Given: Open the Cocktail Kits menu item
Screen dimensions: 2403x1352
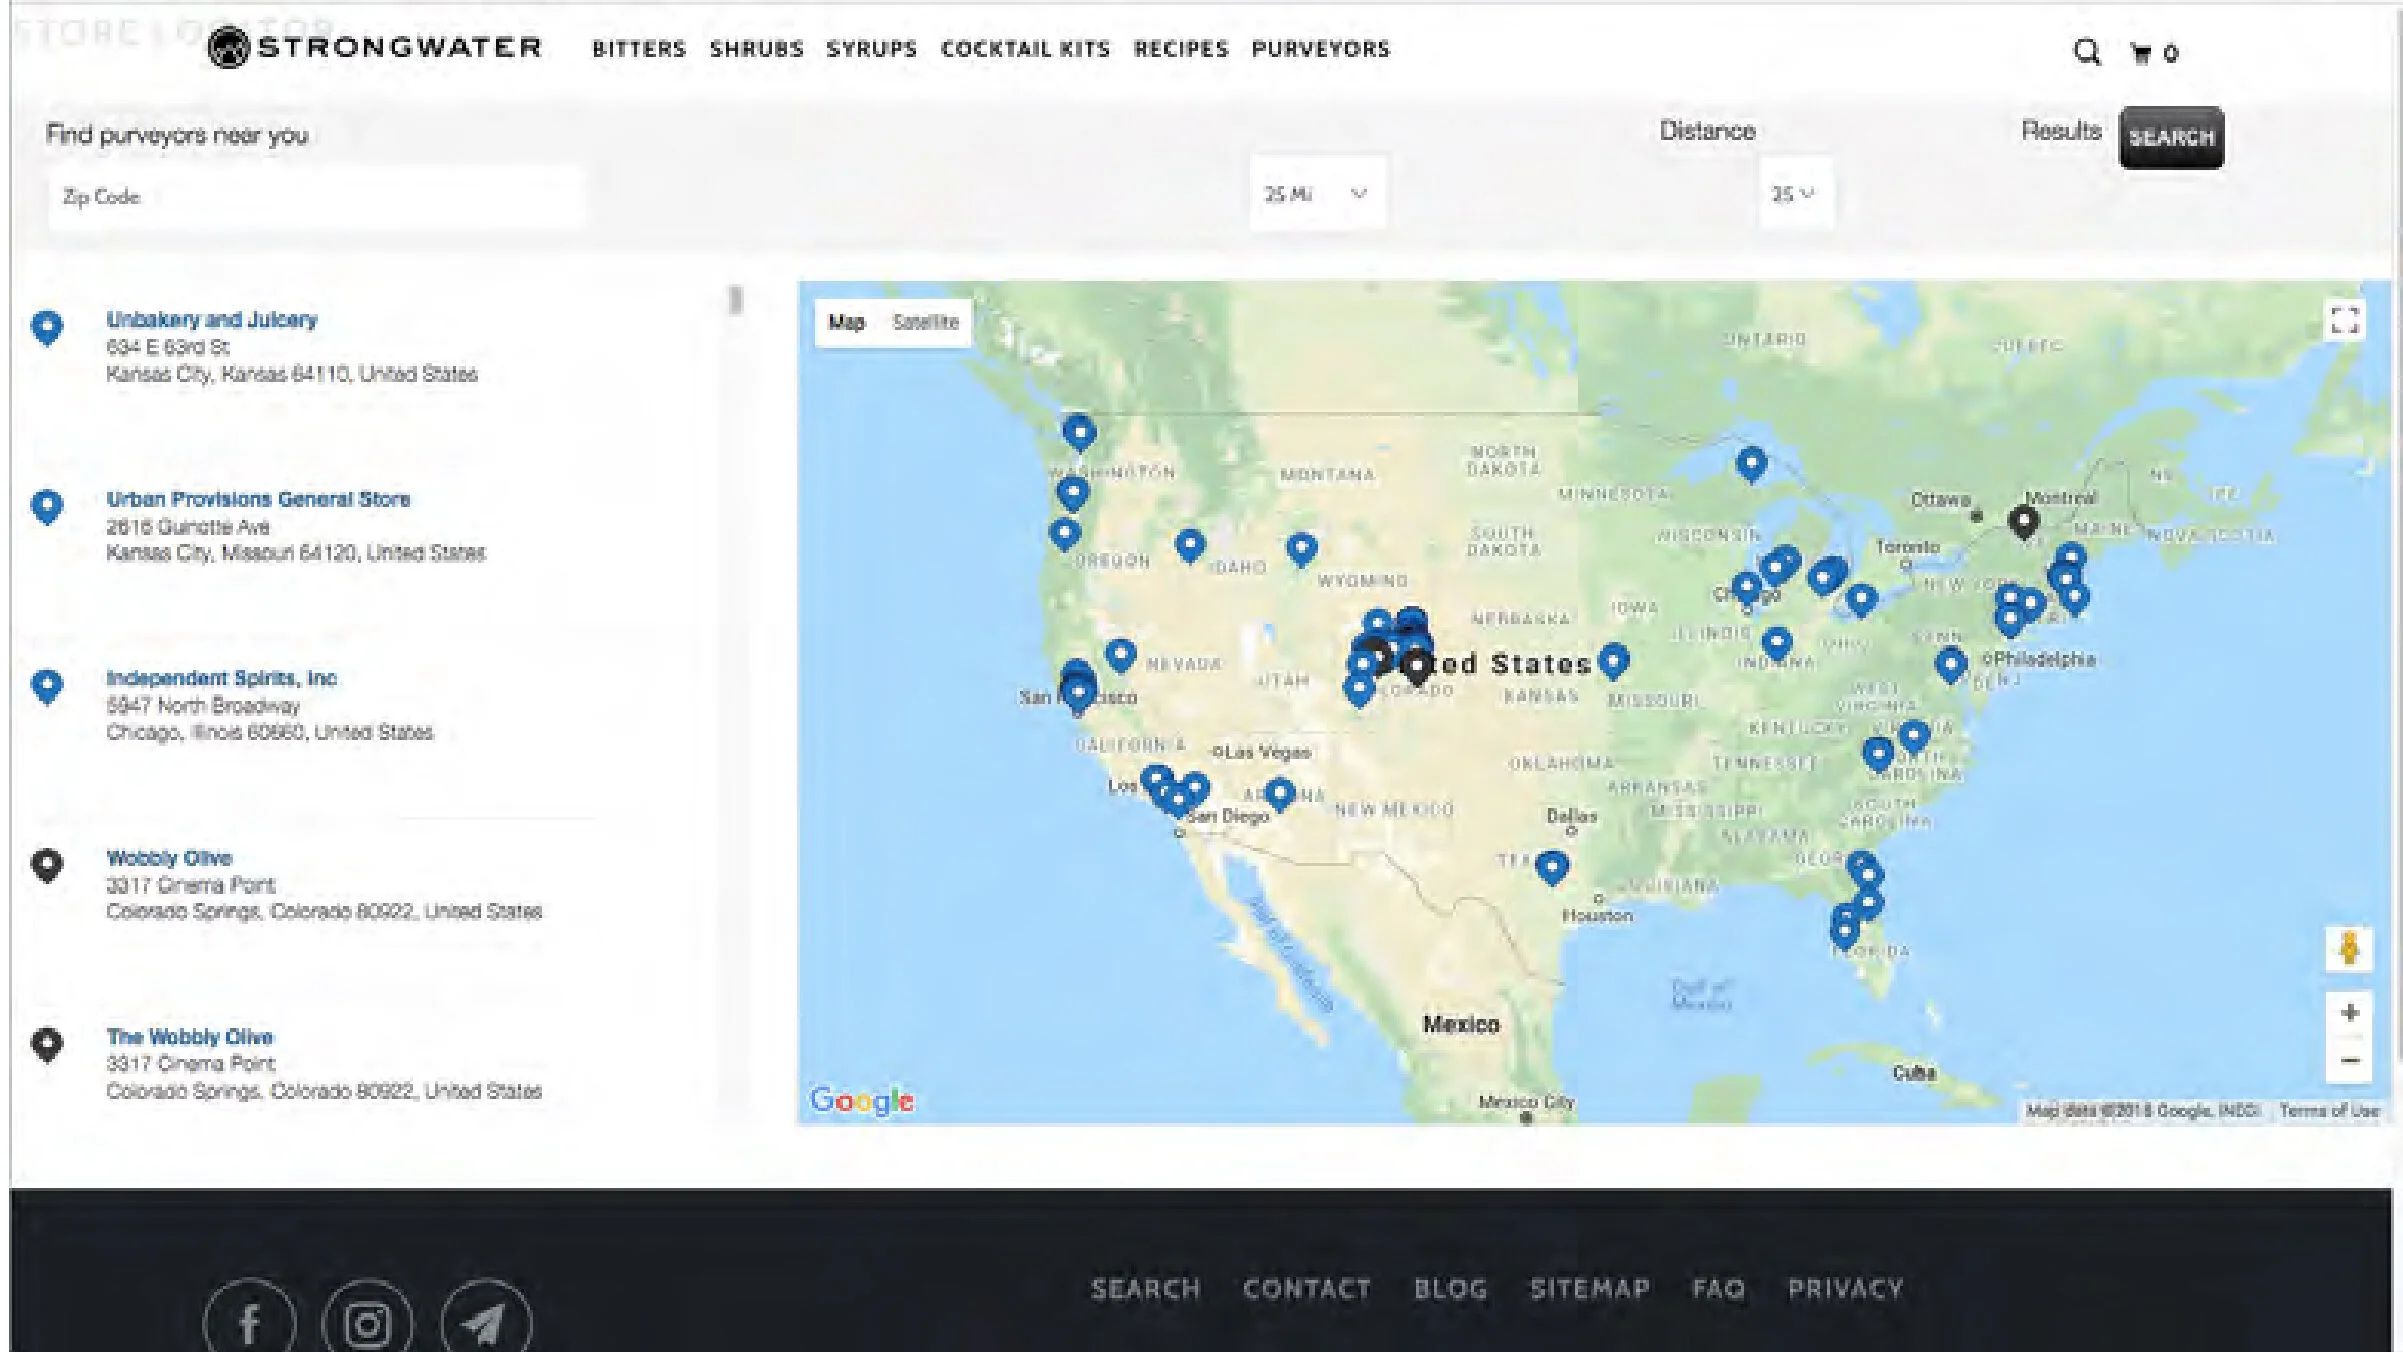Looking at the screenshot, I should [x=1025, y=49].
